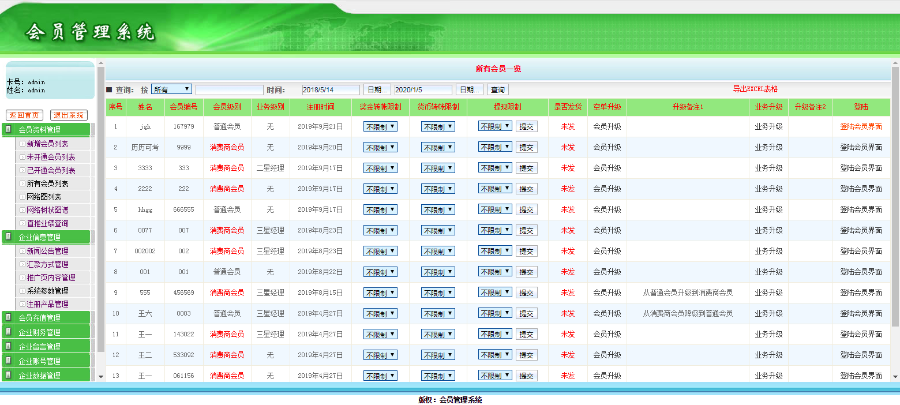Open the 汇款方式管理 sidebar item

47,264
